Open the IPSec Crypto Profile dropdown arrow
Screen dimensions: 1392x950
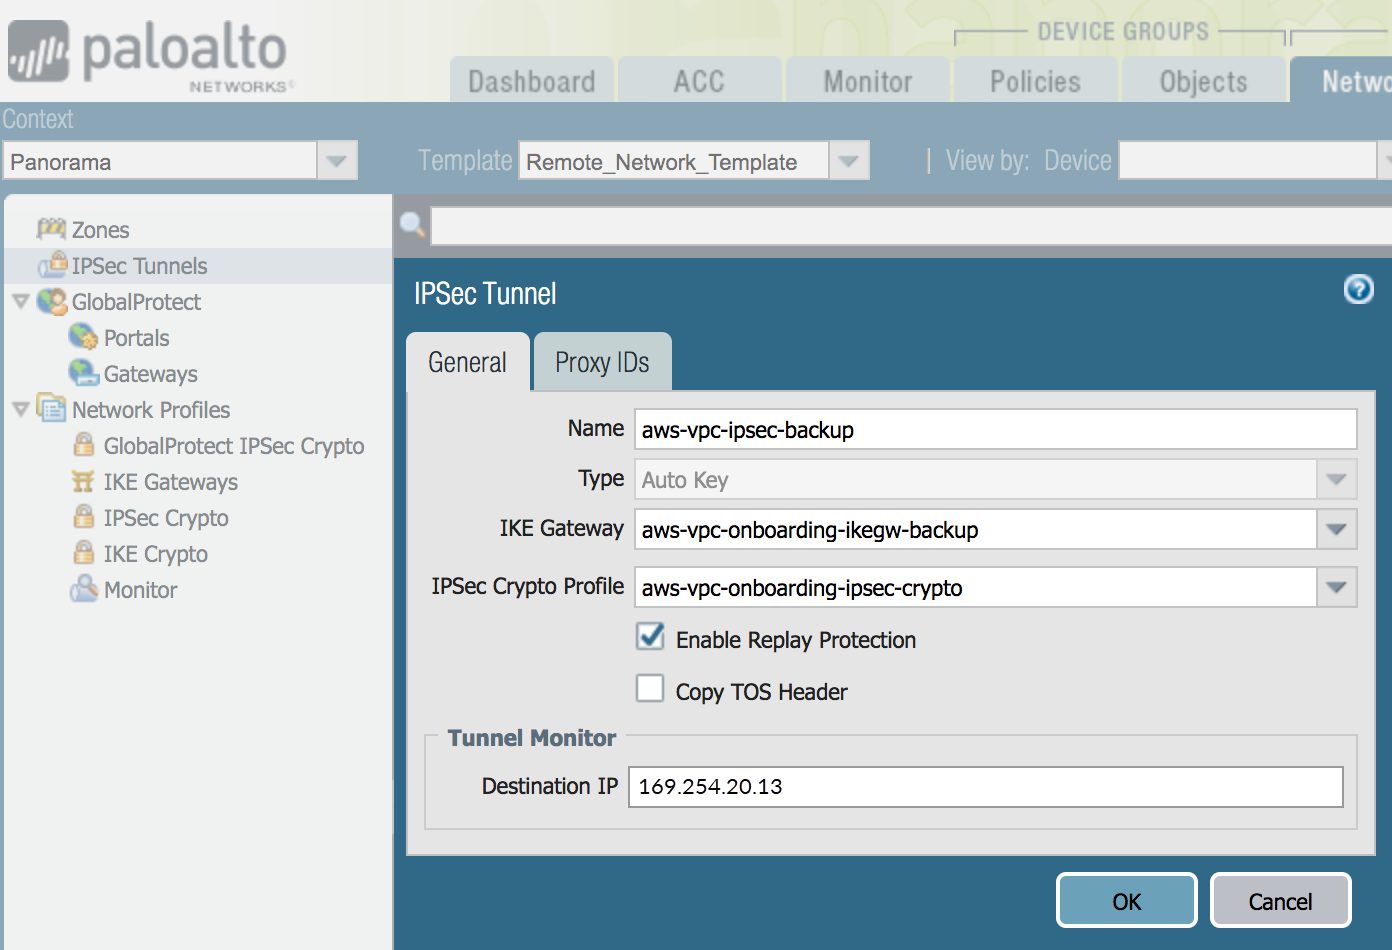pos(1336,587)
